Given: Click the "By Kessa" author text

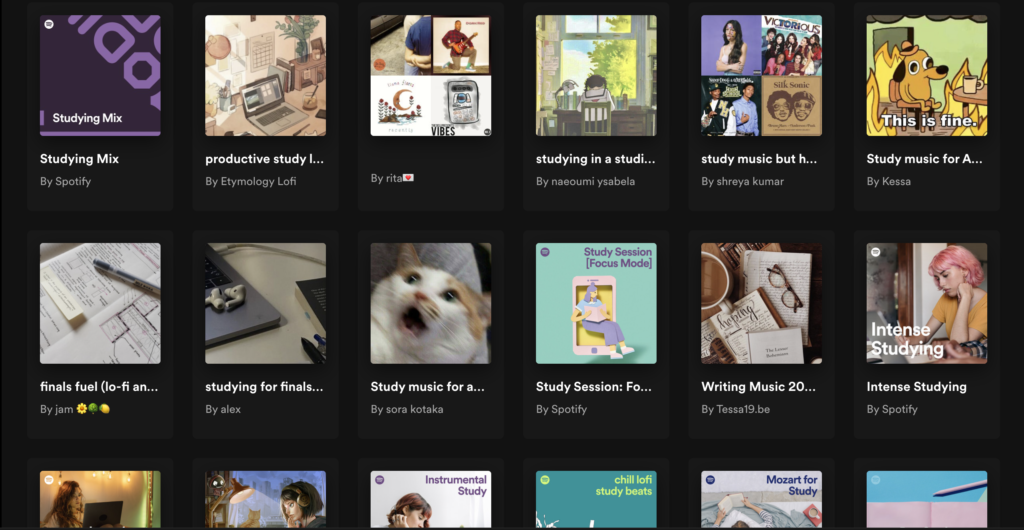Looking at the screenshot, I should [x=888, y=181].
